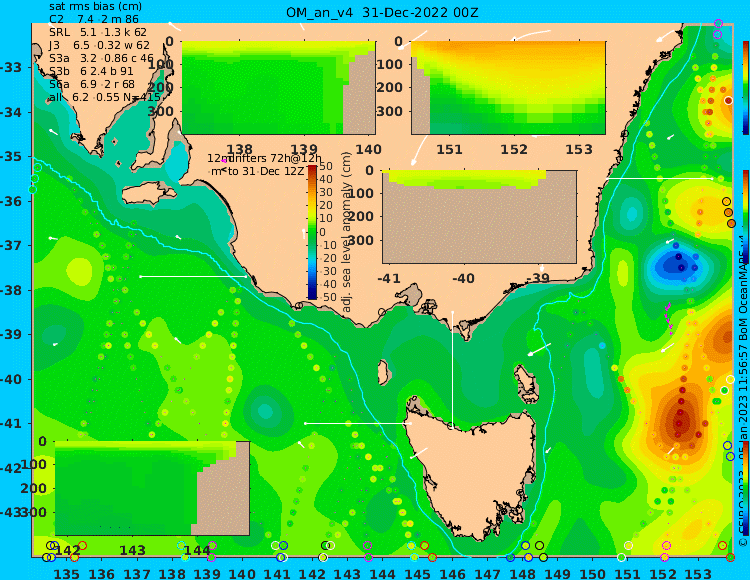Click the white section line west of Tasmania

pyautogui.click(x=358, y=423)
